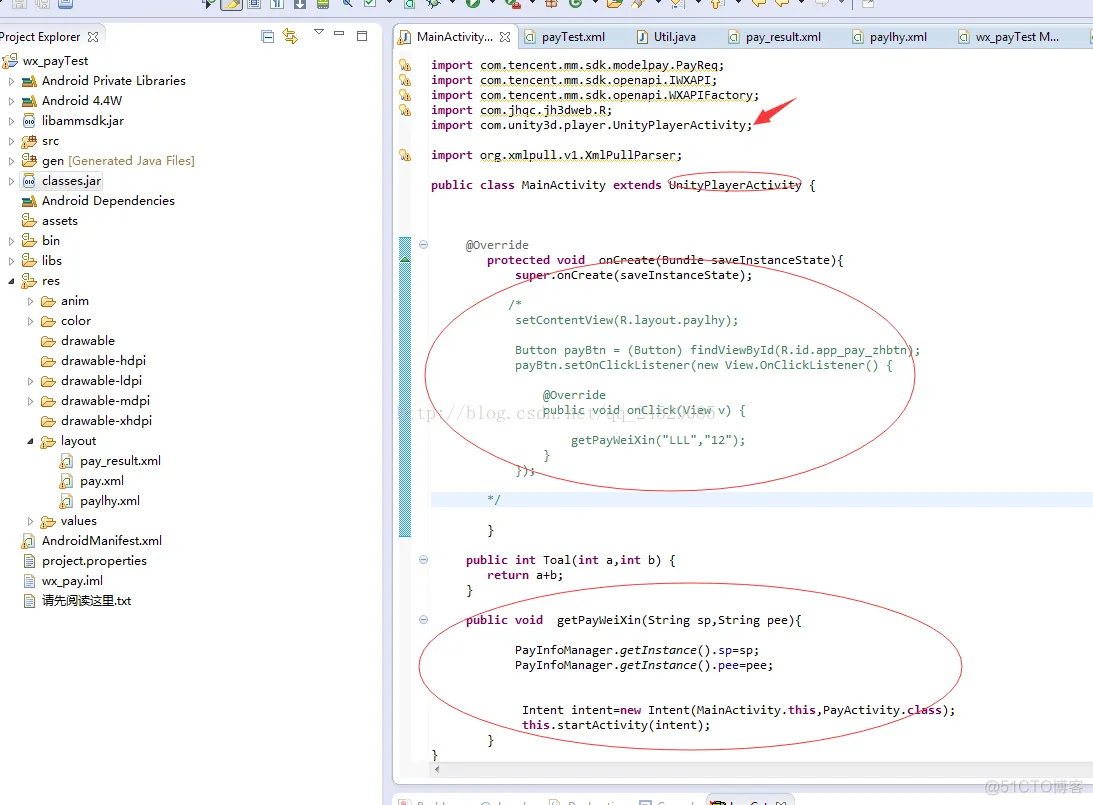The image size is (1093, 805).
Task: Select pay.xml file icon in layout
Action: [x=66, y=481]
